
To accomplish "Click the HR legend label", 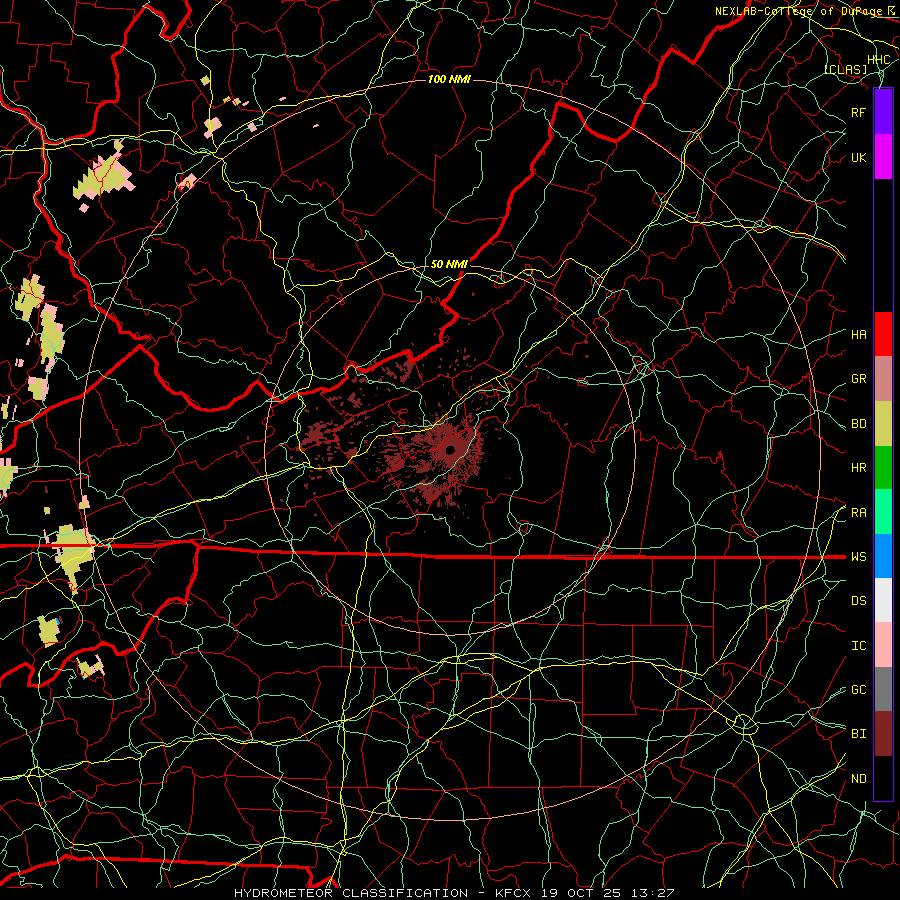I will (858, 468).
